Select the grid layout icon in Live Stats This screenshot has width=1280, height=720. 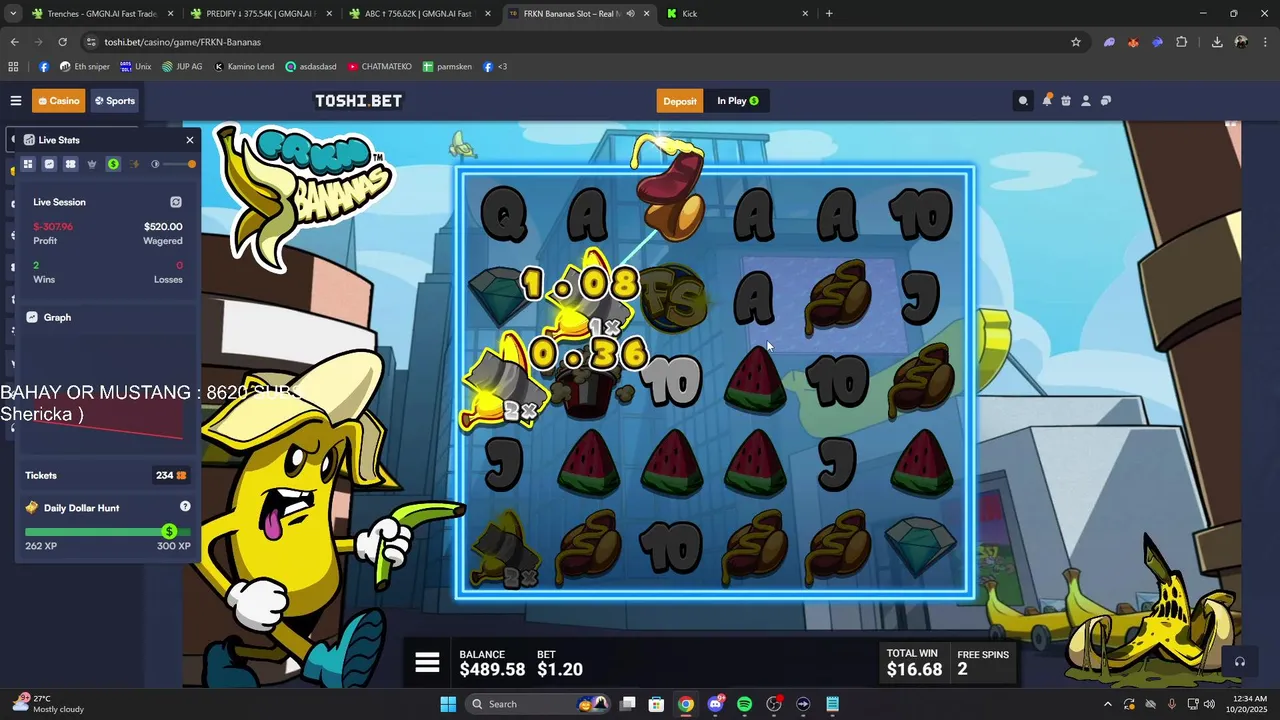click(28, 164)
